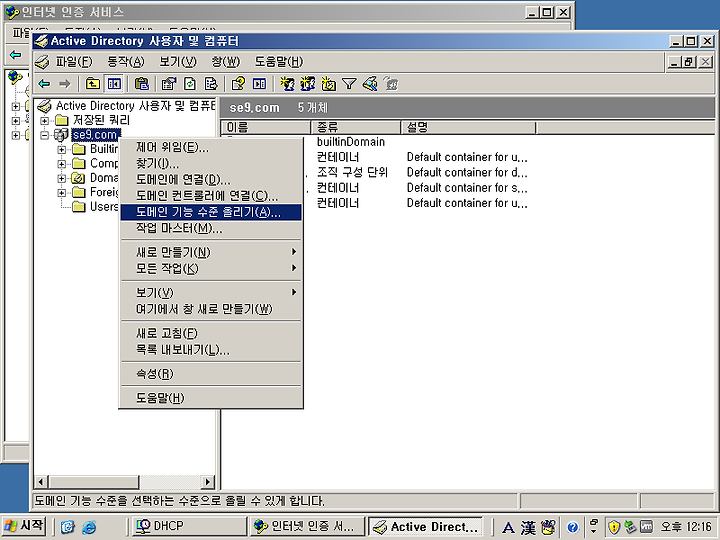Choose 찾기(I)... in the context menu
The image size is (720, 540).
tap(211, 163)
